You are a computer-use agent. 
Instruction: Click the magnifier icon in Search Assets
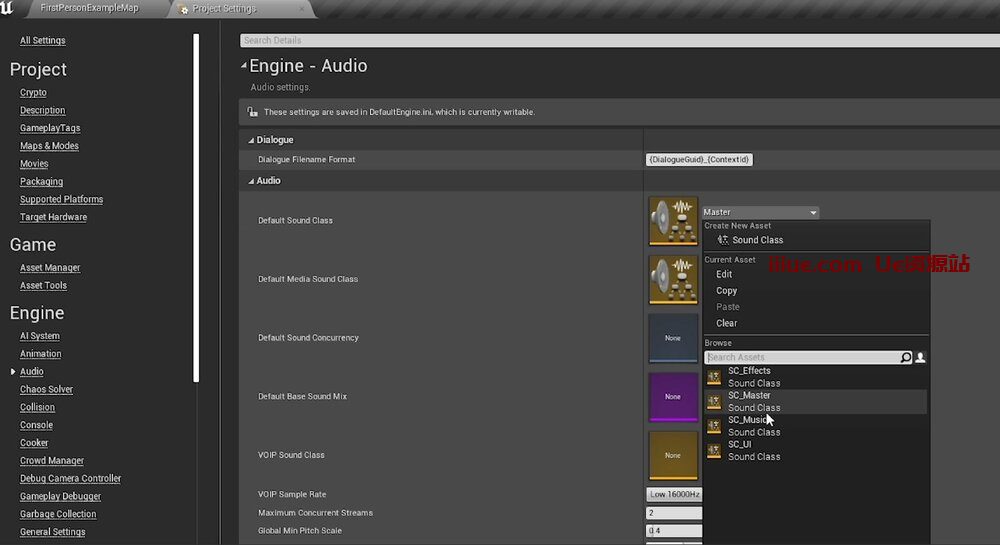click(906, 357)
